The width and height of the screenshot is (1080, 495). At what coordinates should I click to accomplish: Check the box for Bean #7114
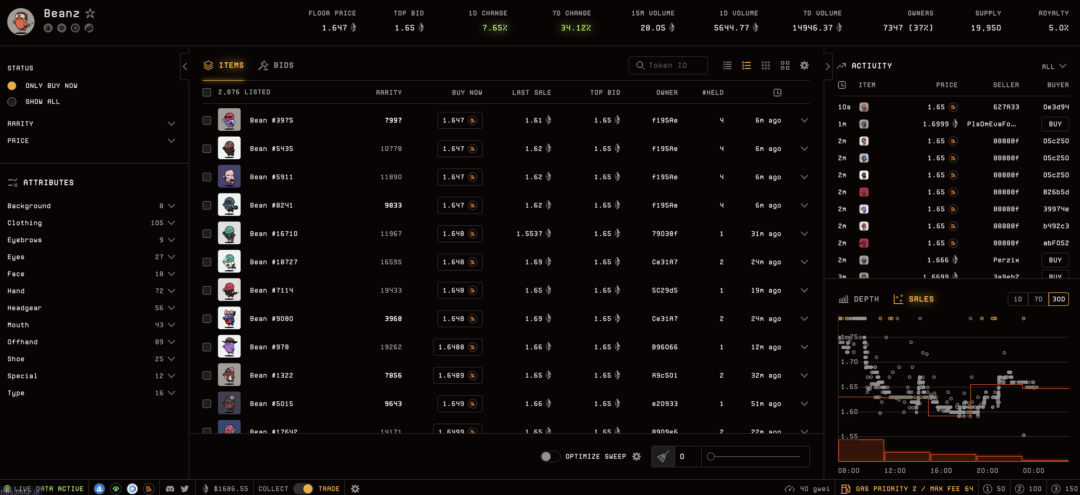[207, 291]
